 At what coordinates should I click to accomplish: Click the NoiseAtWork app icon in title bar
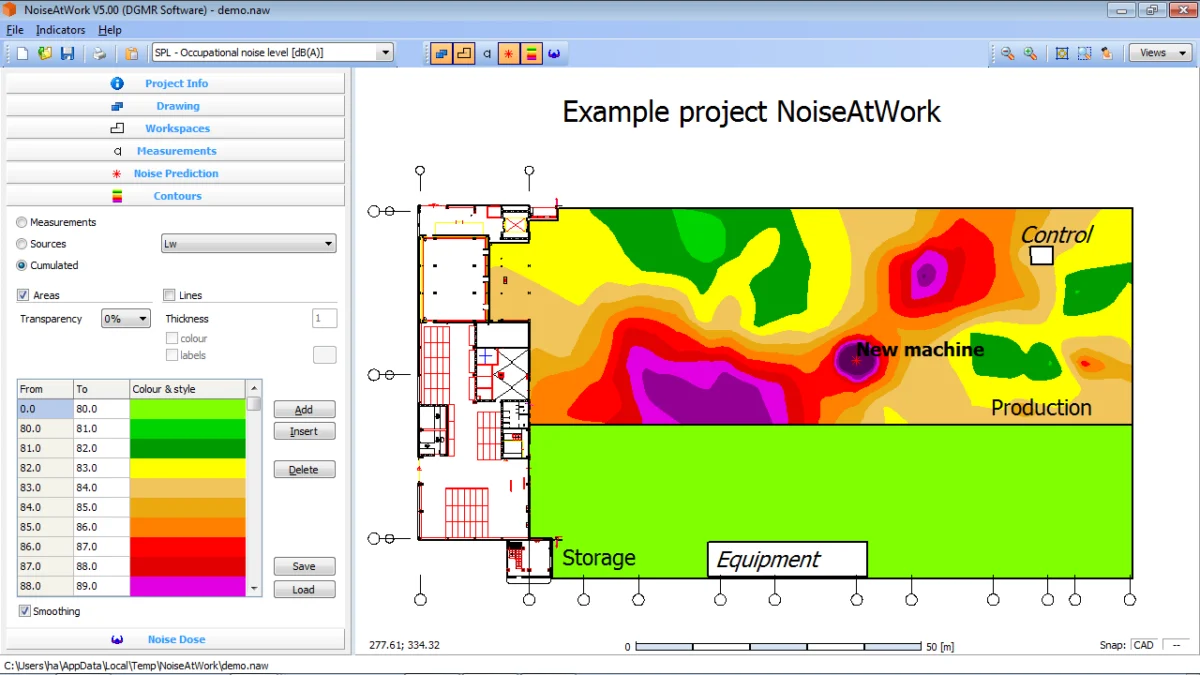pos(9,9)
